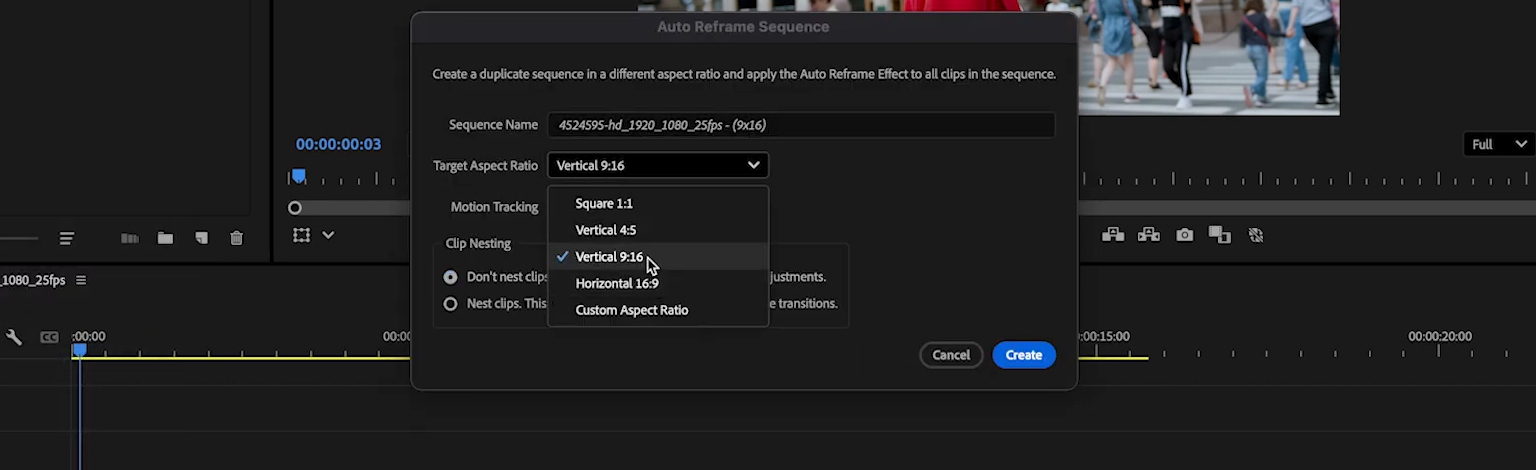Click the Cancel button in the dialog

tap(951, 355)
